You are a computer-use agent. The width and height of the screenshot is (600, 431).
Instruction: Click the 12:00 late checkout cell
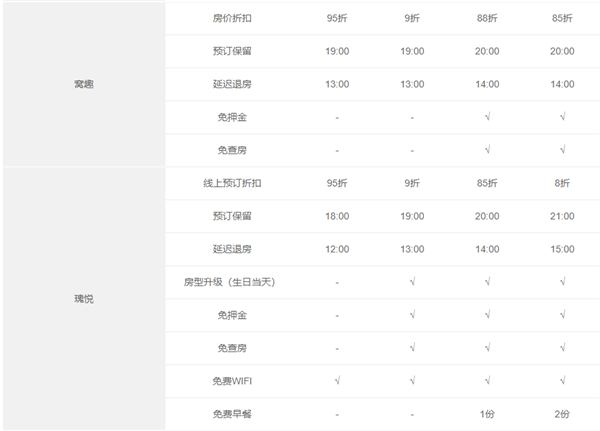click(337, 249)
